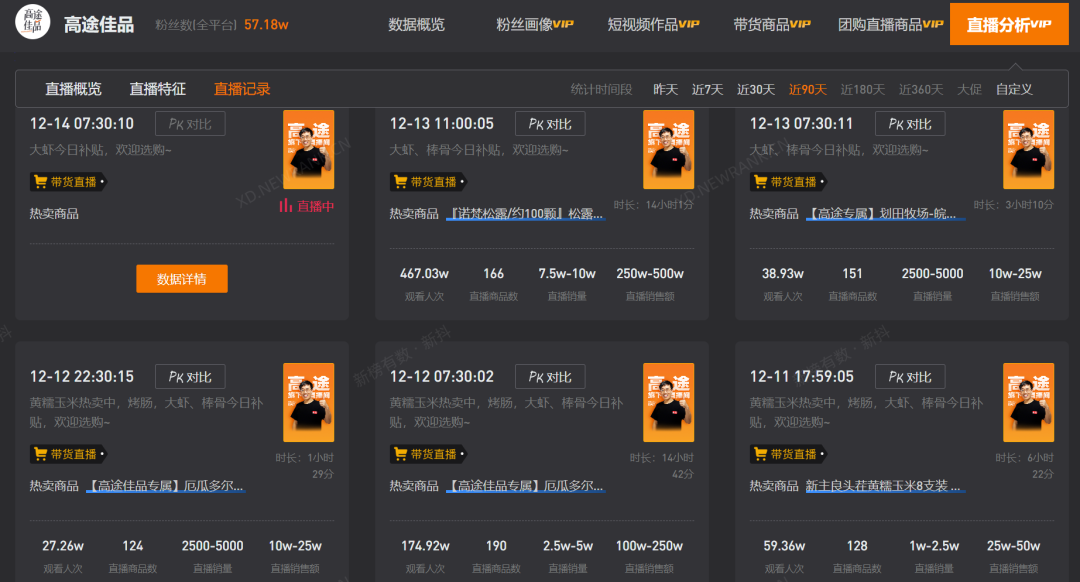
Task: Click the 12-12 22:30:15 livestream timestamp
Action: 82,377
